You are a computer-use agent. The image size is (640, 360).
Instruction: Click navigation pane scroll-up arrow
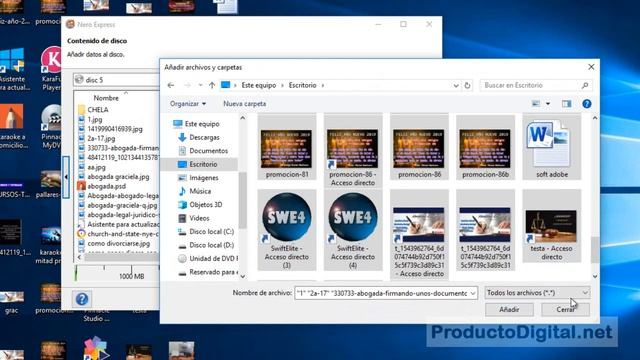[x=242, y=118]
